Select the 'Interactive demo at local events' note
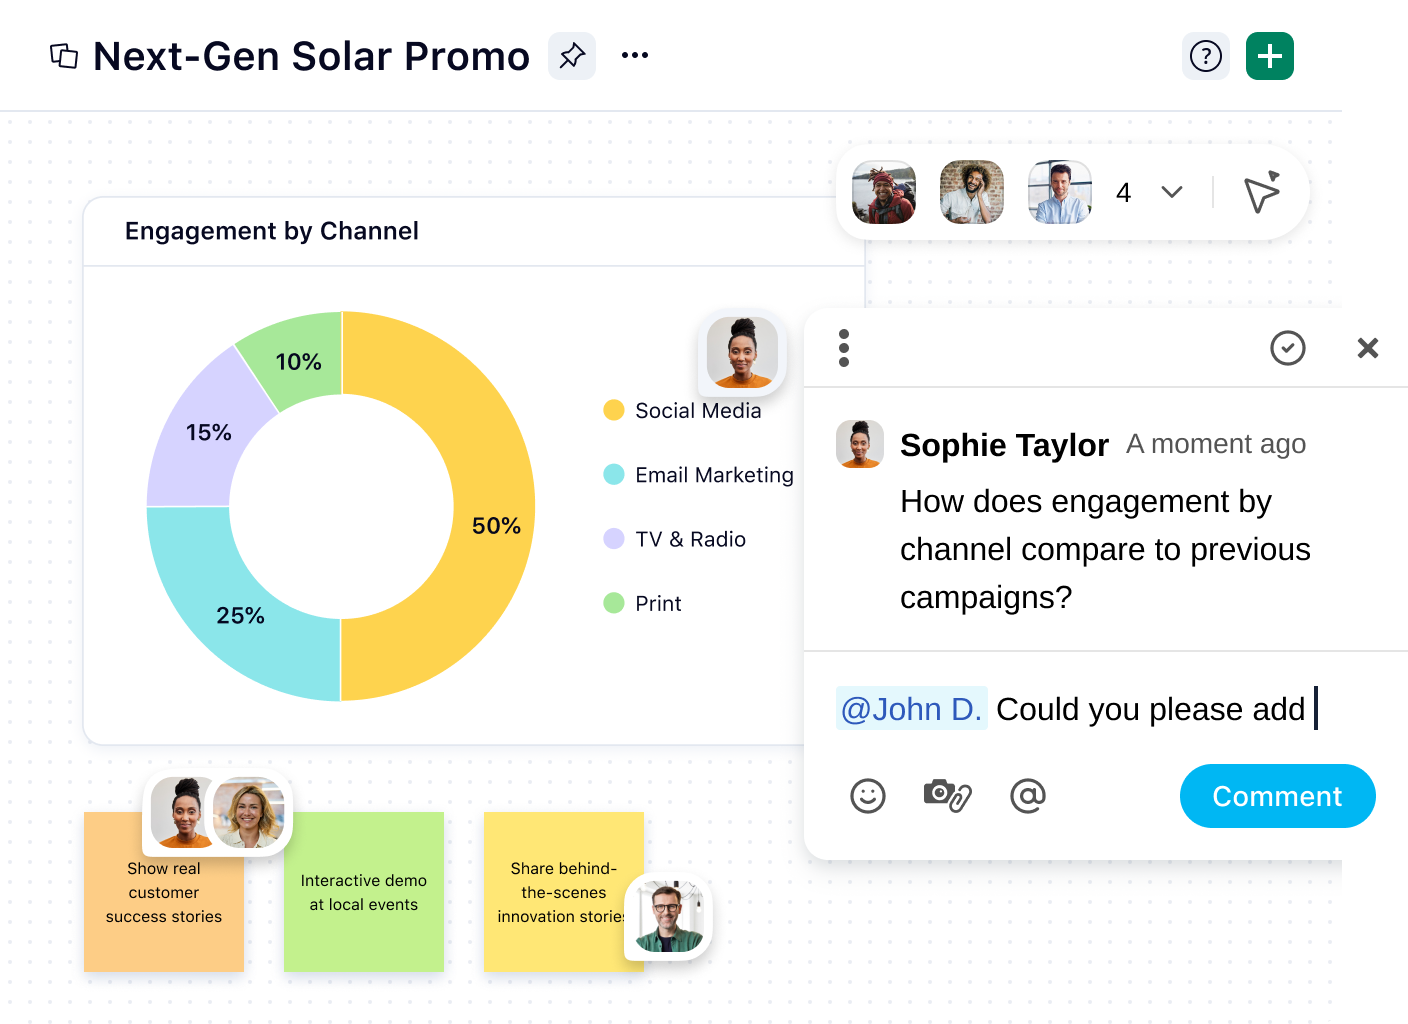This screenshot has height=1024, width=1408. tap(364, 892)
